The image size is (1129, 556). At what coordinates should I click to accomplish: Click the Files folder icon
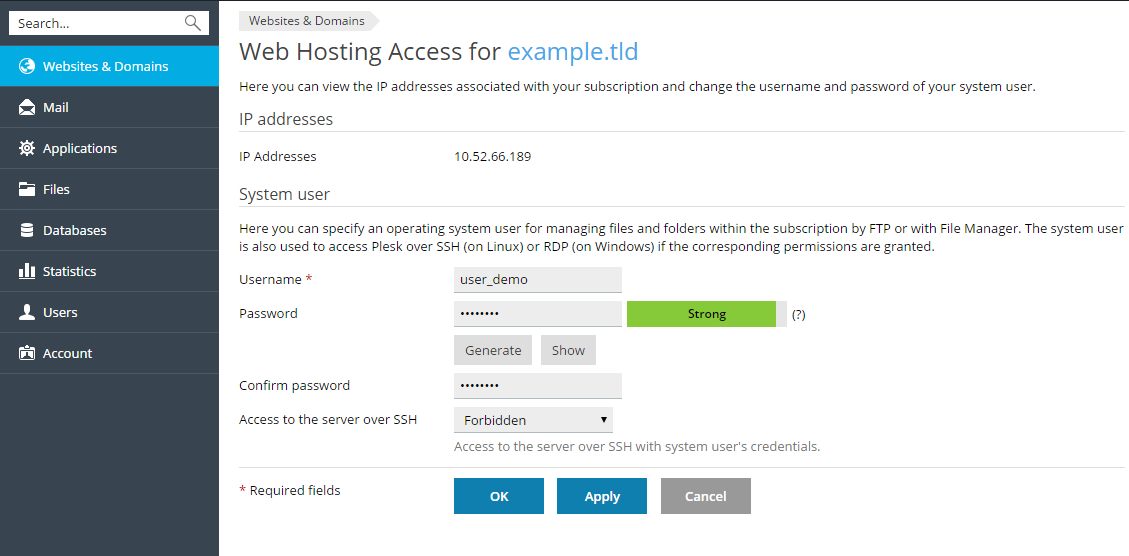click(x=26, y=189)
